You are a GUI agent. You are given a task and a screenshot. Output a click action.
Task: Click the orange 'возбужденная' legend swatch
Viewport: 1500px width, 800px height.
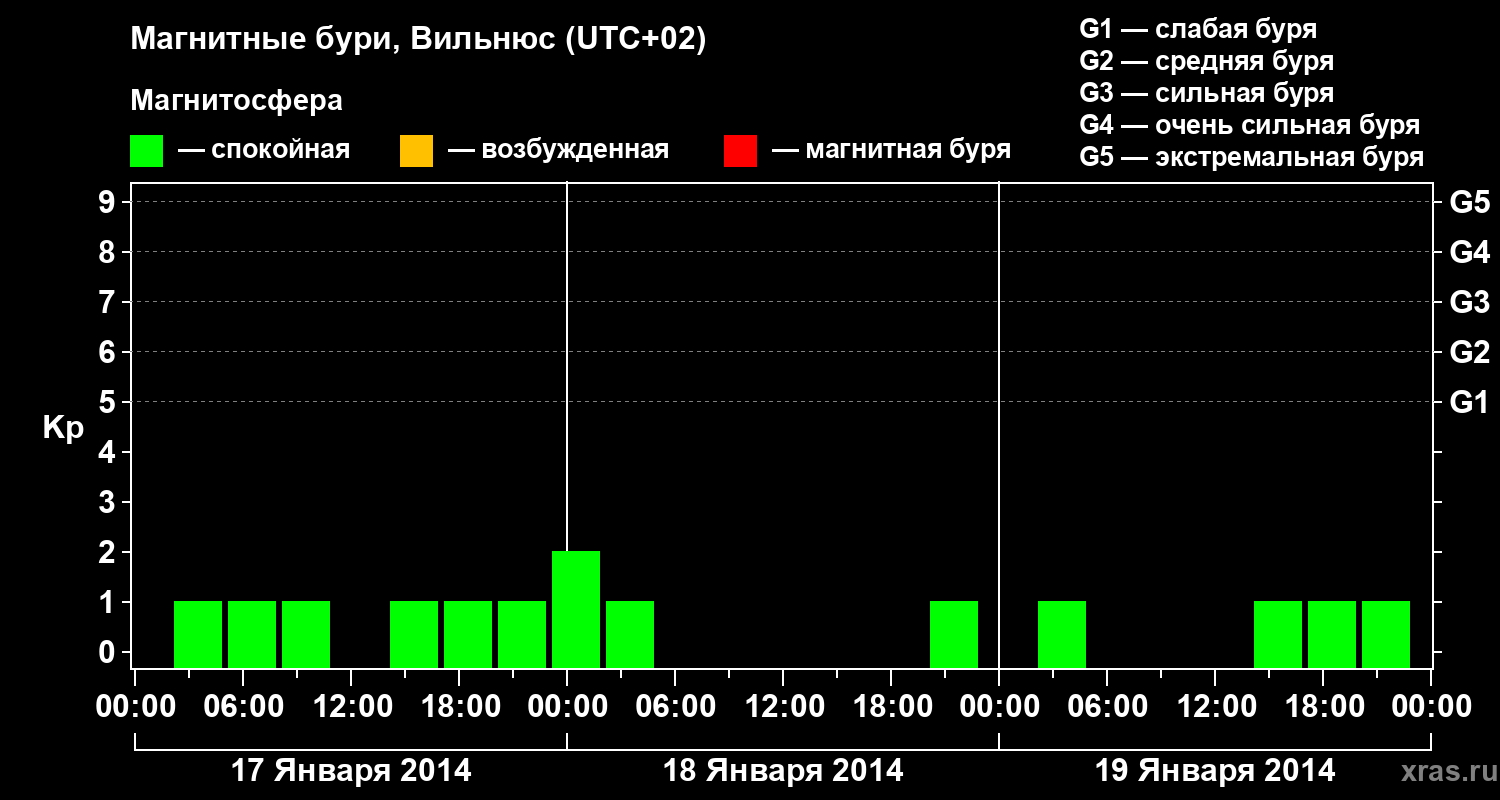[416, 151]
